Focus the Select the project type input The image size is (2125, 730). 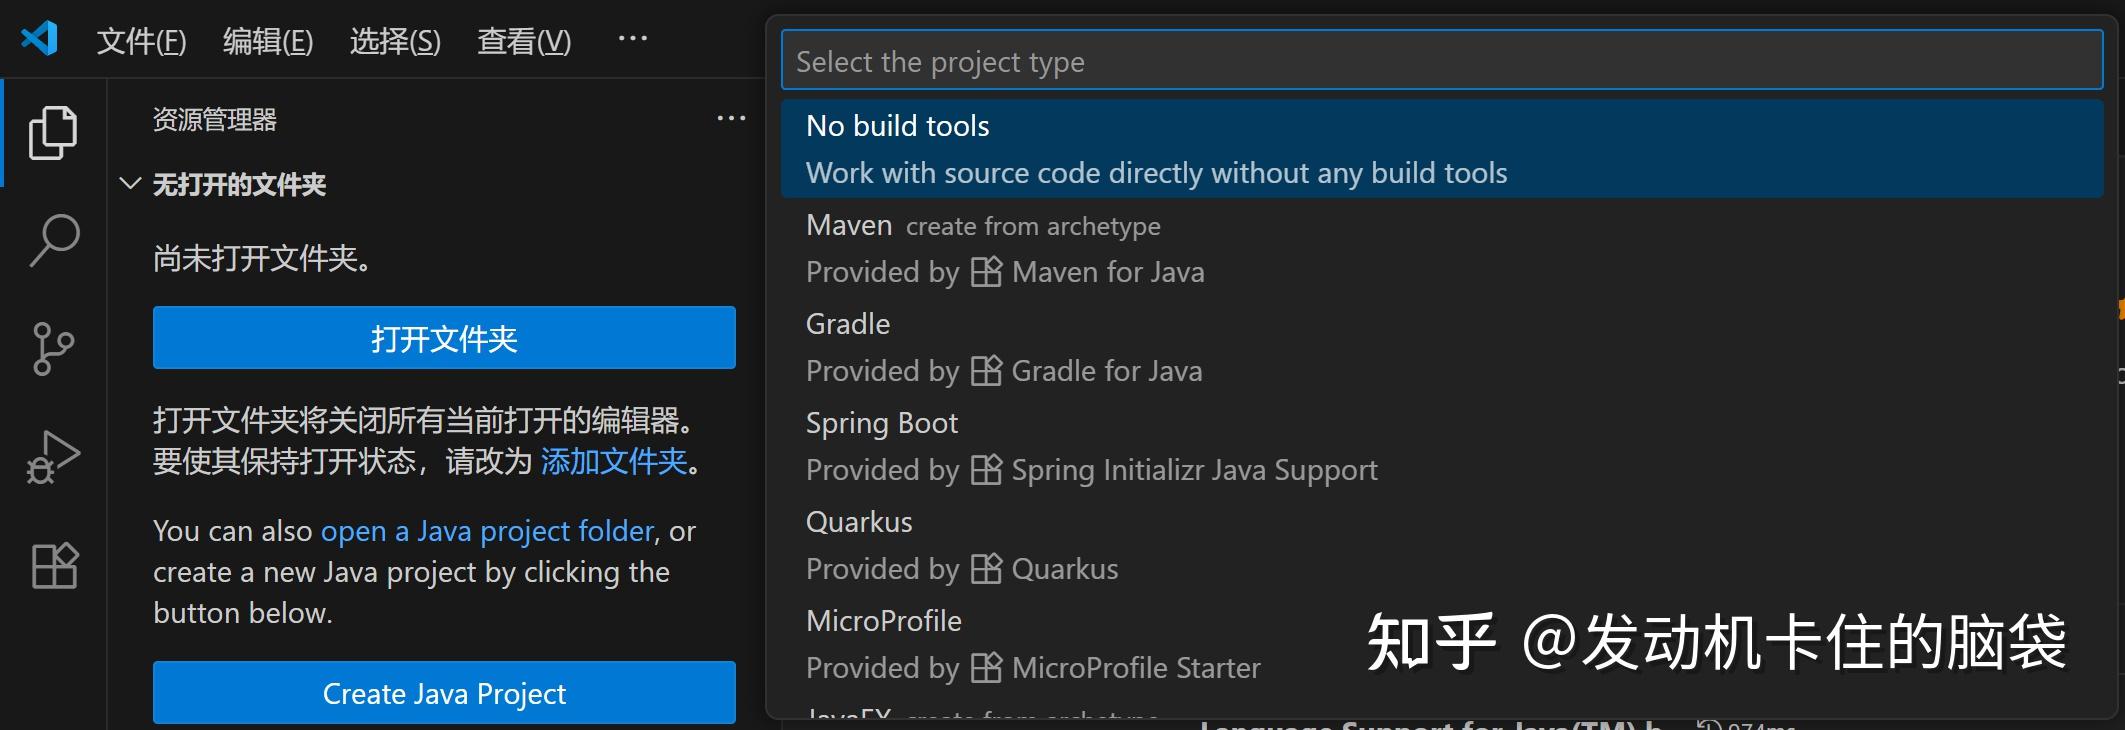click(1441, 62)
